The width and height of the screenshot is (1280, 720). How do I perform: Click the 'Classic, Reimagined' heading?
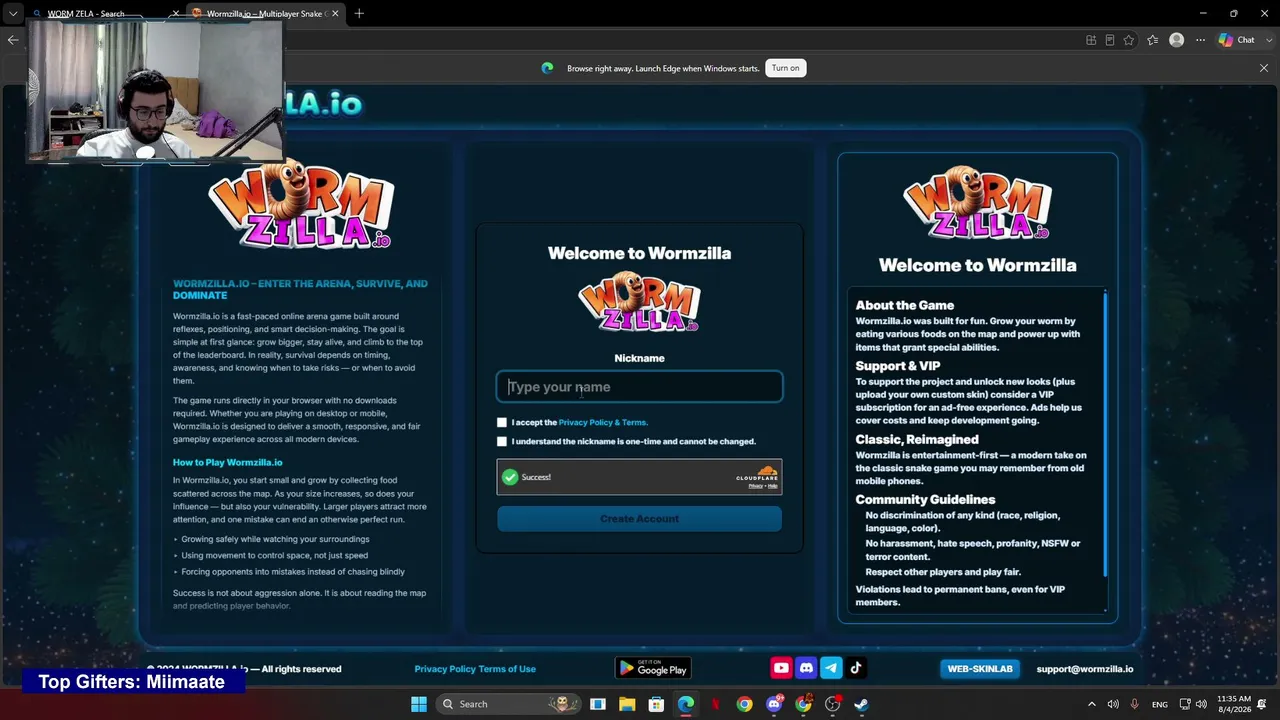pos(917,439)
